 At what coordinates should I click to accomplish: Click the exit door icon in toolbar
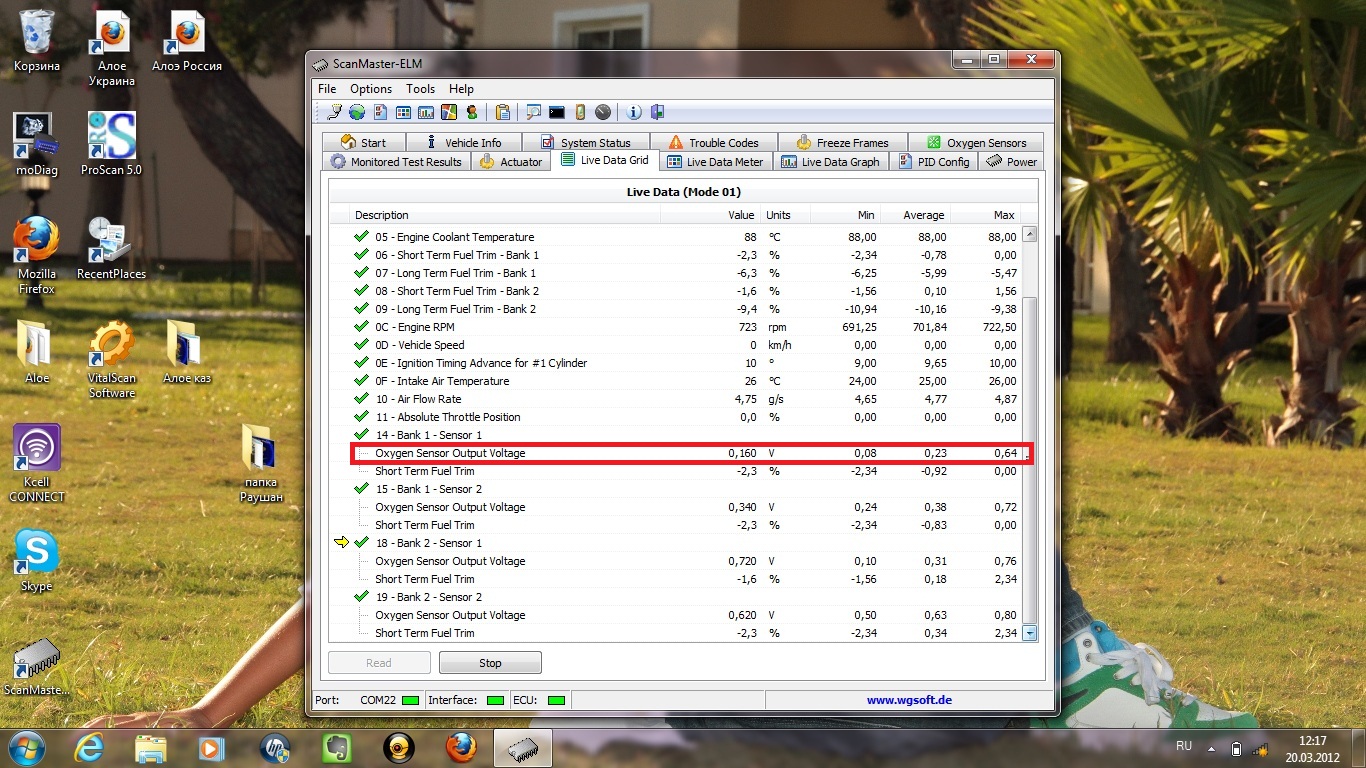(x=657, y=112)
